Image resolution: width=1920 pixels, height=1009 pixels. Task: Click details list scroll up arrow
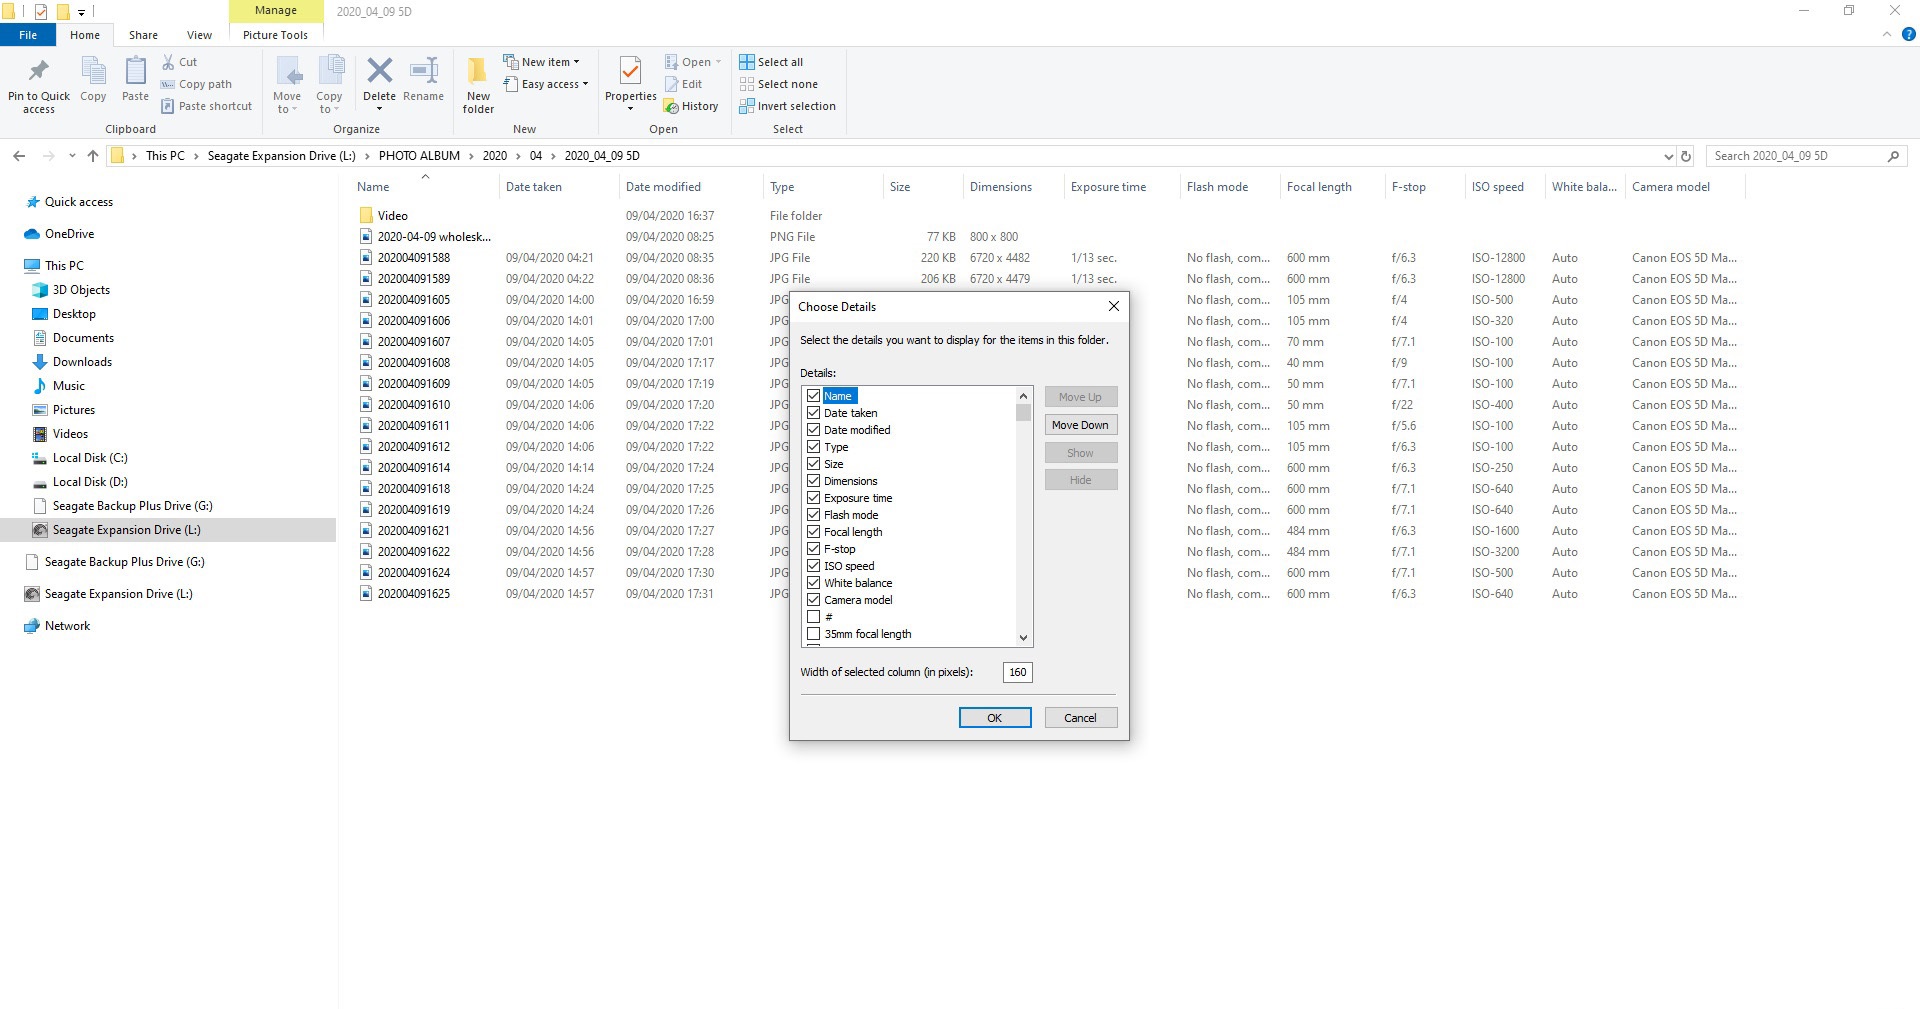pyautogui.click(x=1023, y=396)
